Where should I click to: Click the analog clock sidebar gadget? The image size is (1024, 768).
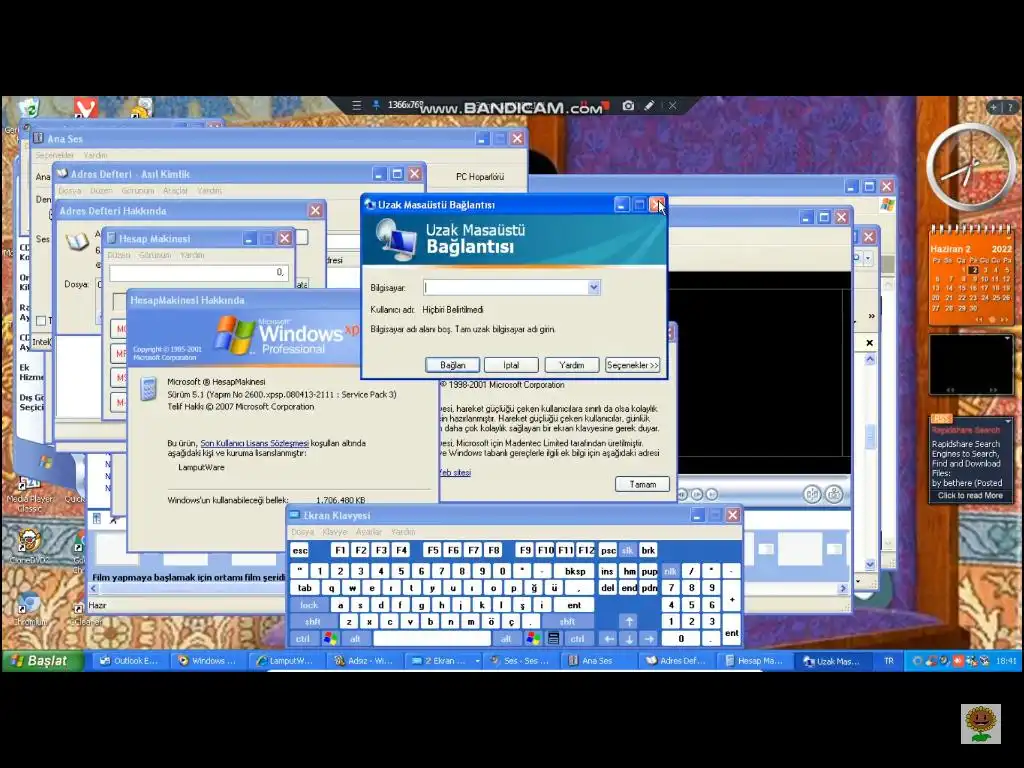(970, 167)
